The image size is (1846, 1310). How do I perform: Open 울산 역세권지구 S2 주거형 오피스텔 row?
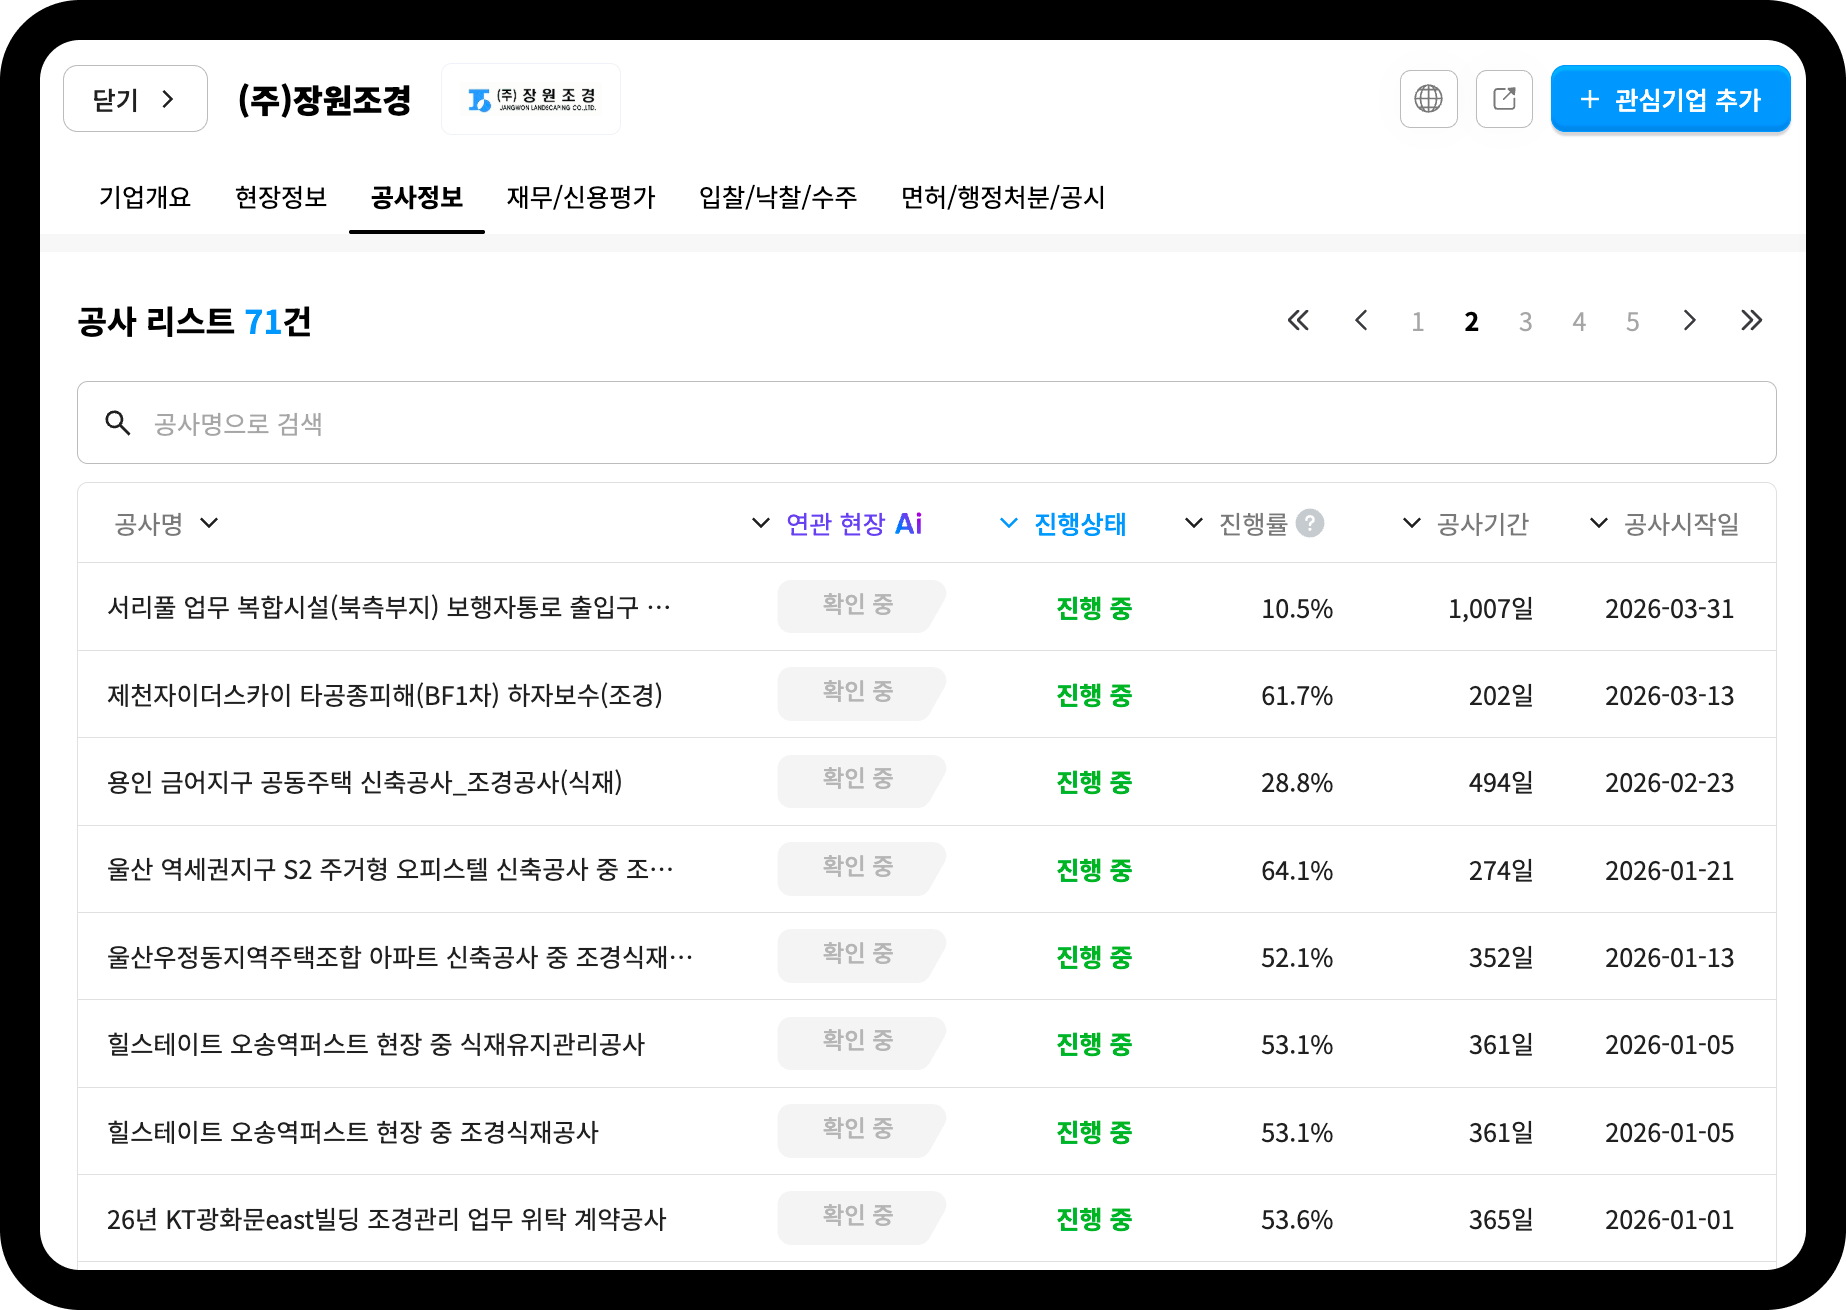tap(927, 869)
